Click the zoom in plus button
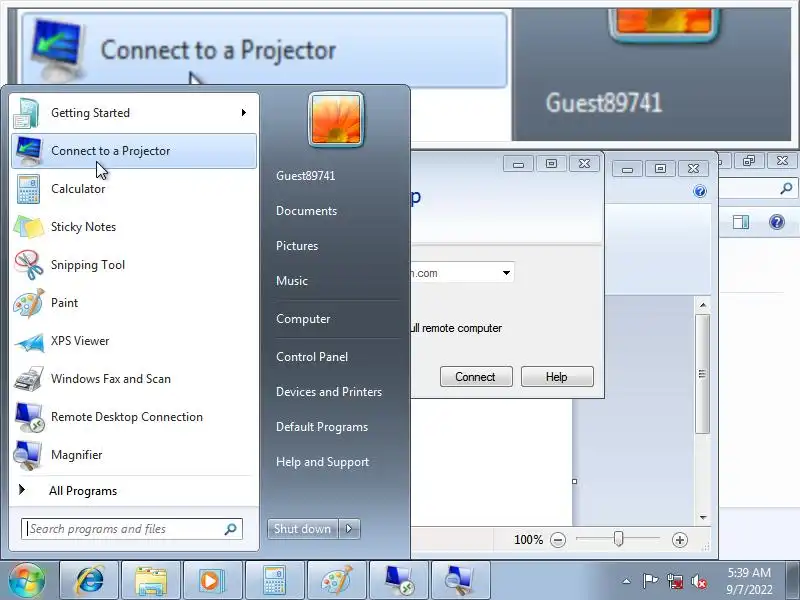The image size is (800, 600). (680, 540)
